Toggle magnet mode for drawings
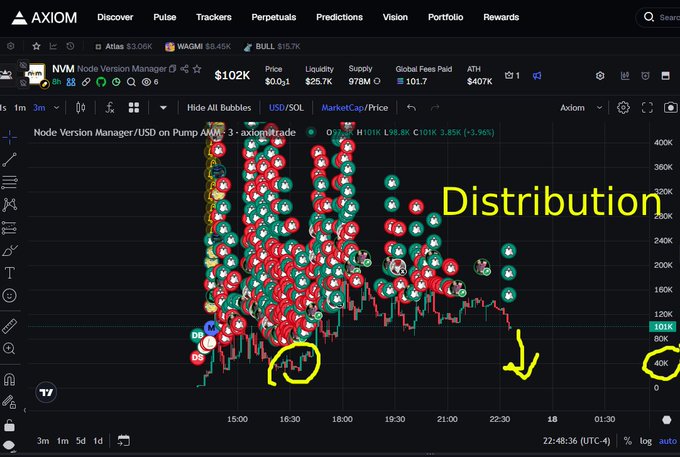Viewport: 680px width, 457px height. coord(10,379)
